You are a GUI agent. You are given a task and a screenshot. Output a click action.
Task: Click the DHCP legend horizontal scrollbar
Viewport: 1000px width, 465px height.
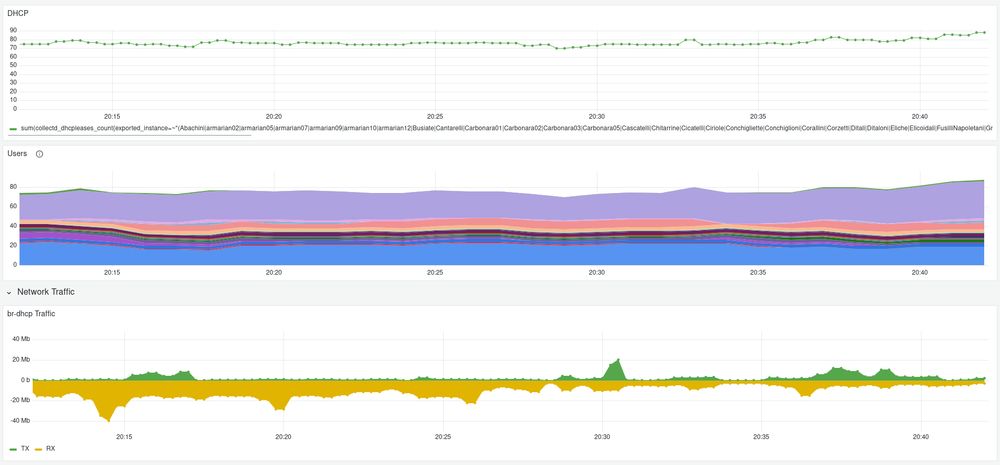click(129, 135)
